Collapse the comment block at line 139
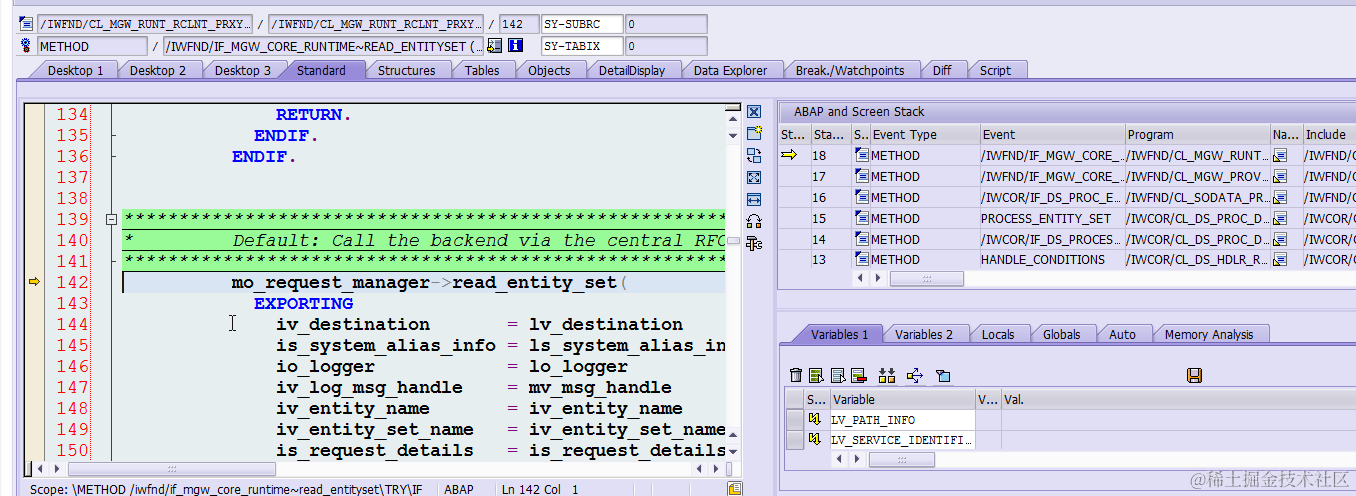Viewport: 1356px width, 496px height. pyautogui.click(x=112, y=220)
